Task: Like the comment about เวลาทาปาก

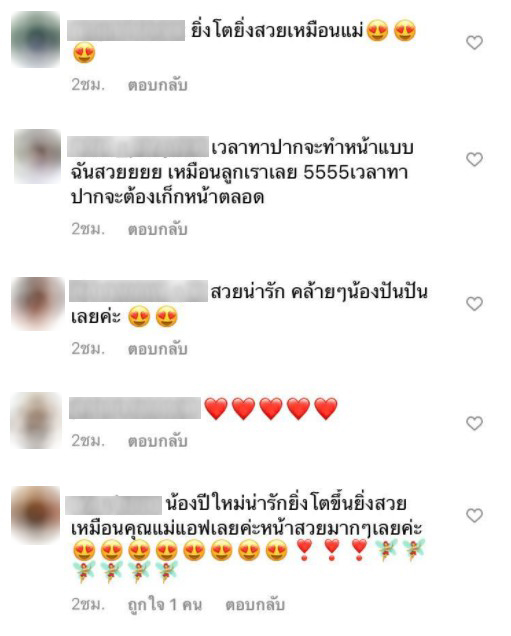Action: [474, 159]
